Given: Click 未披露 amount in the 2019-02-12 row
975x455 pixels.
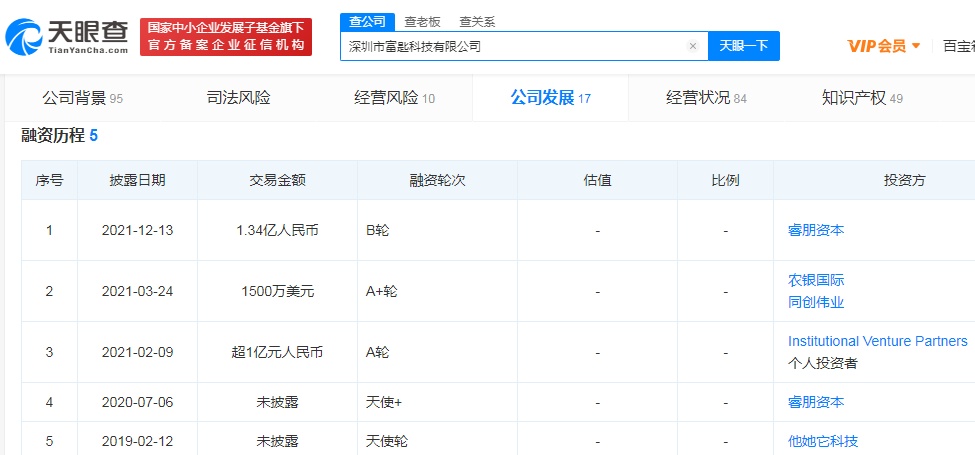Looking at the screenshot, I should (277, 442).
